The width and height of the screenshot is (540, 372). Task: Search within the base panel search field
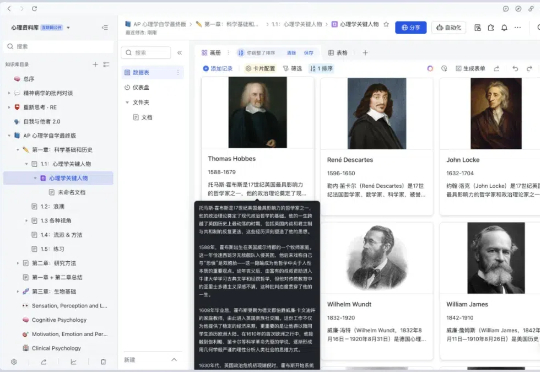click(146, 53)
